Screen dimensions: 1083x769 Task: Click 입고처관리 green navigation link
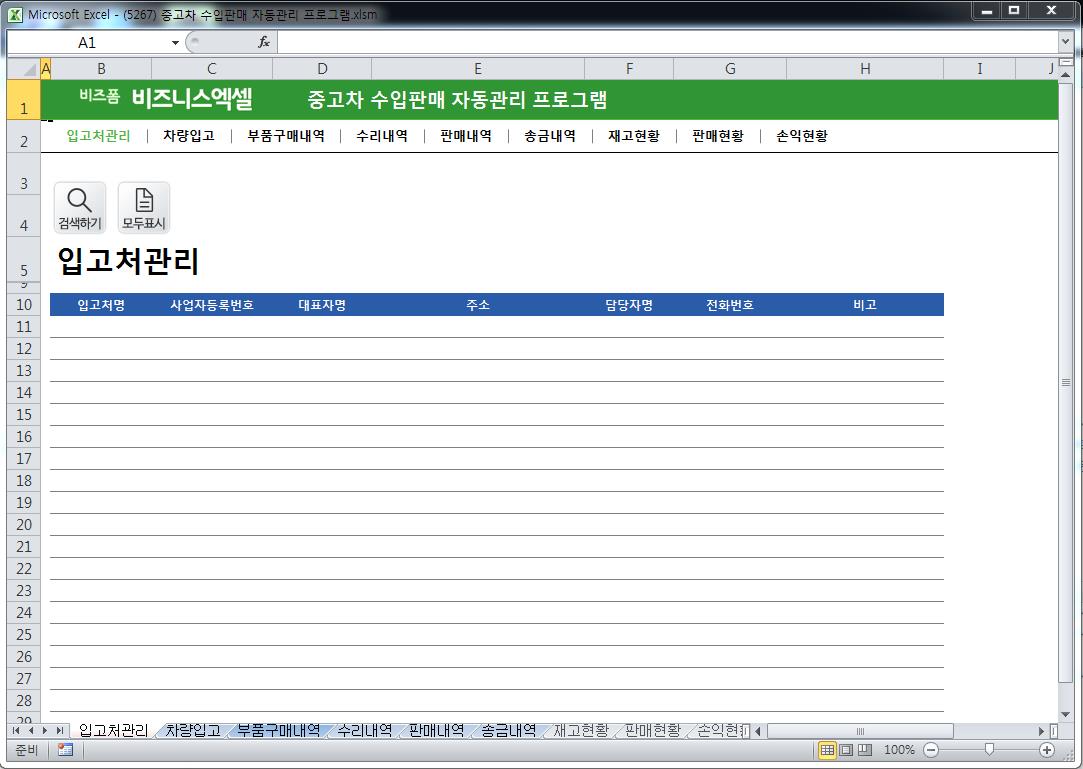coord(98,136)
